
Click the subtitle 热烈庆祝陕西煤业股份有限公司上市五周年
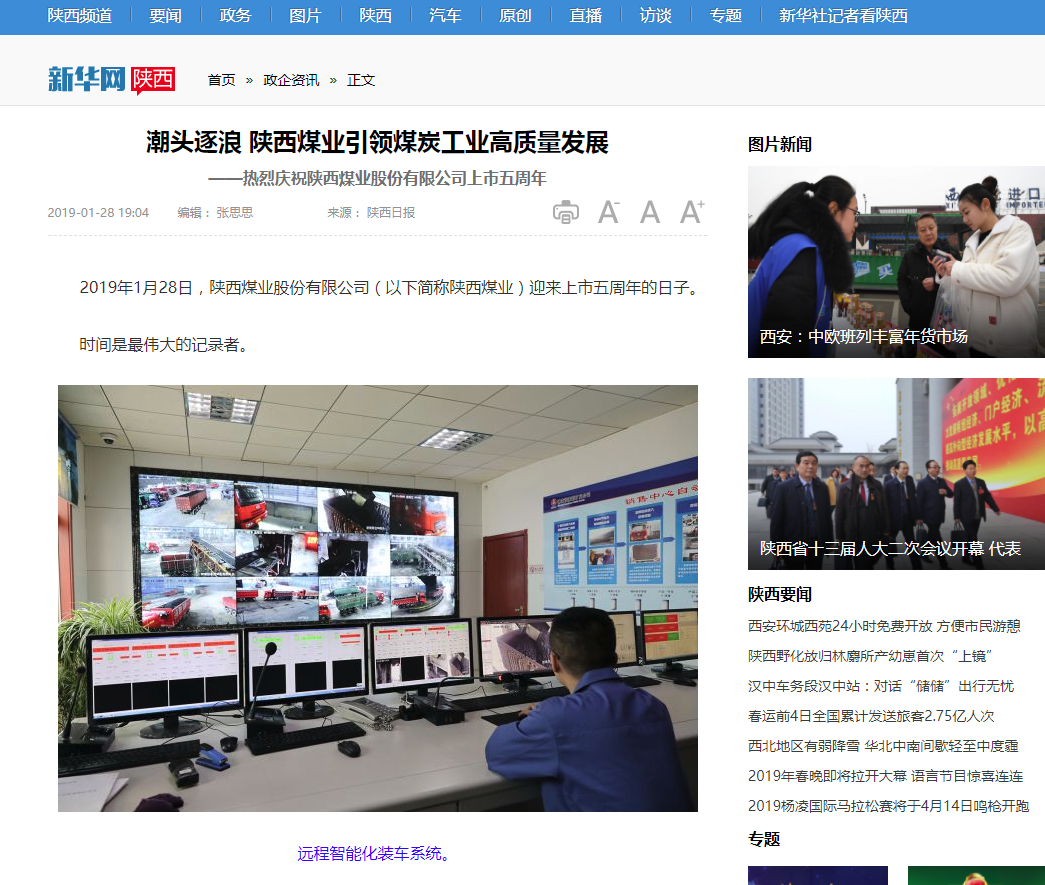(377, 178)
